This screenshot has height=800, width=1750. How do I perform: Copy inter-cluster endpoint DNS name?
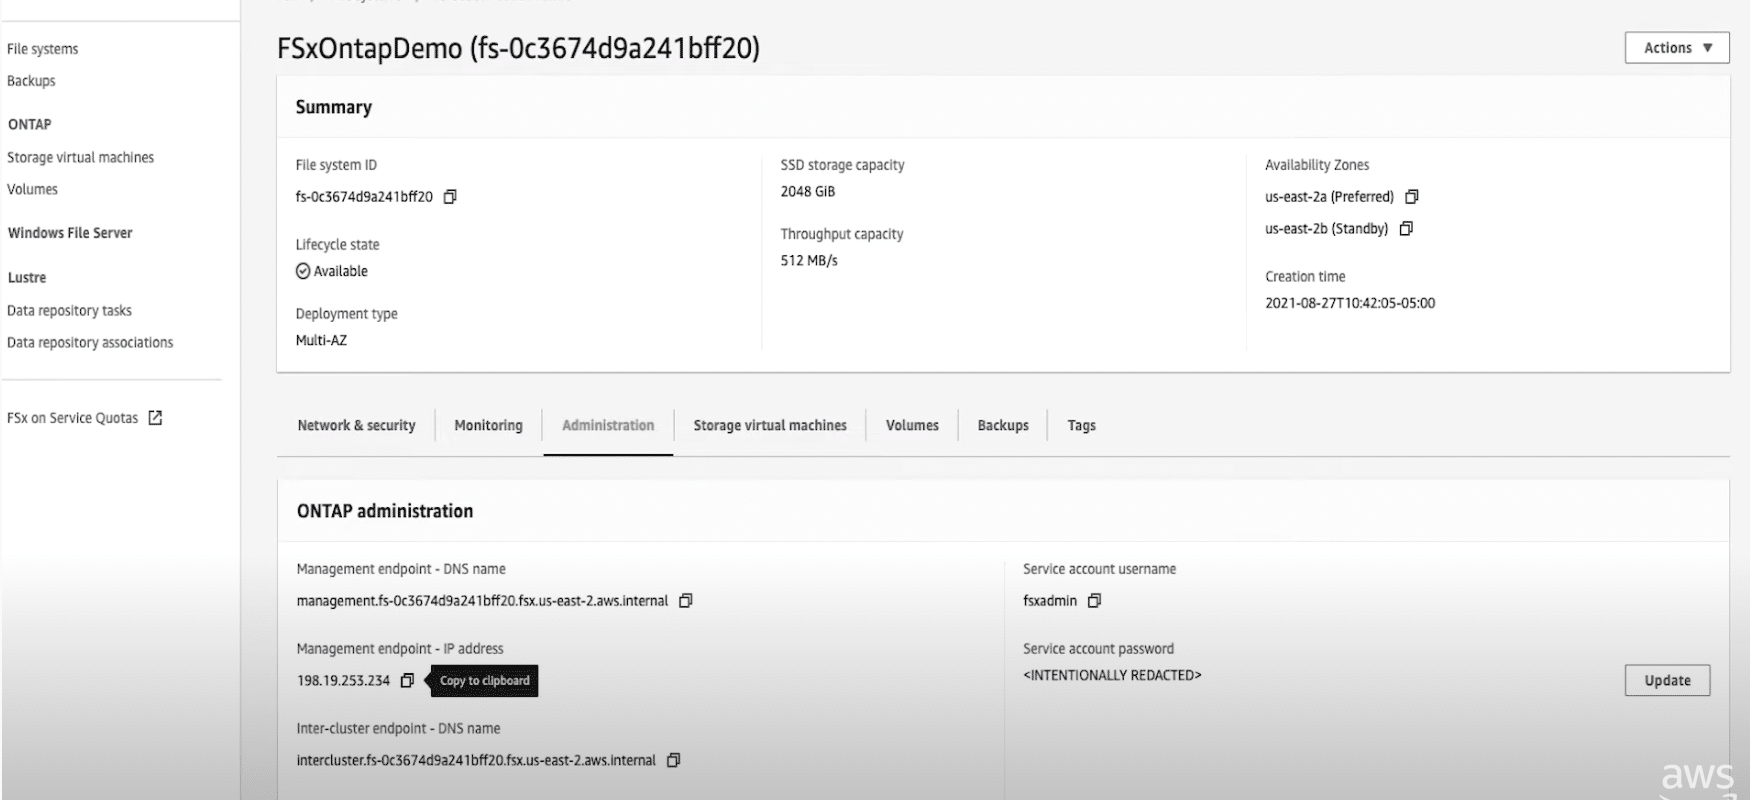(x=674, y=761)
